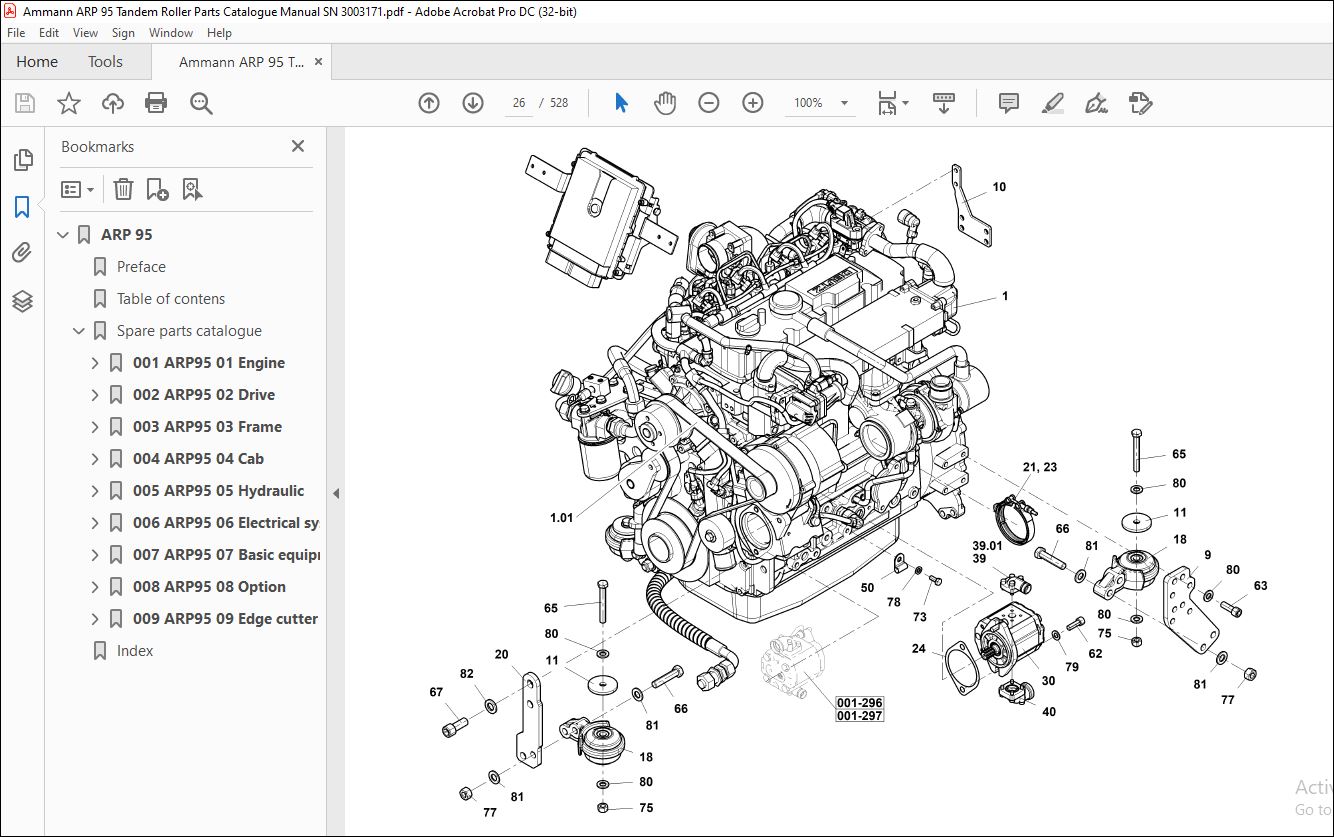Screen dimensions: 1334x837
Task: Add a new bookmark icon
Action: coord(157,189)
